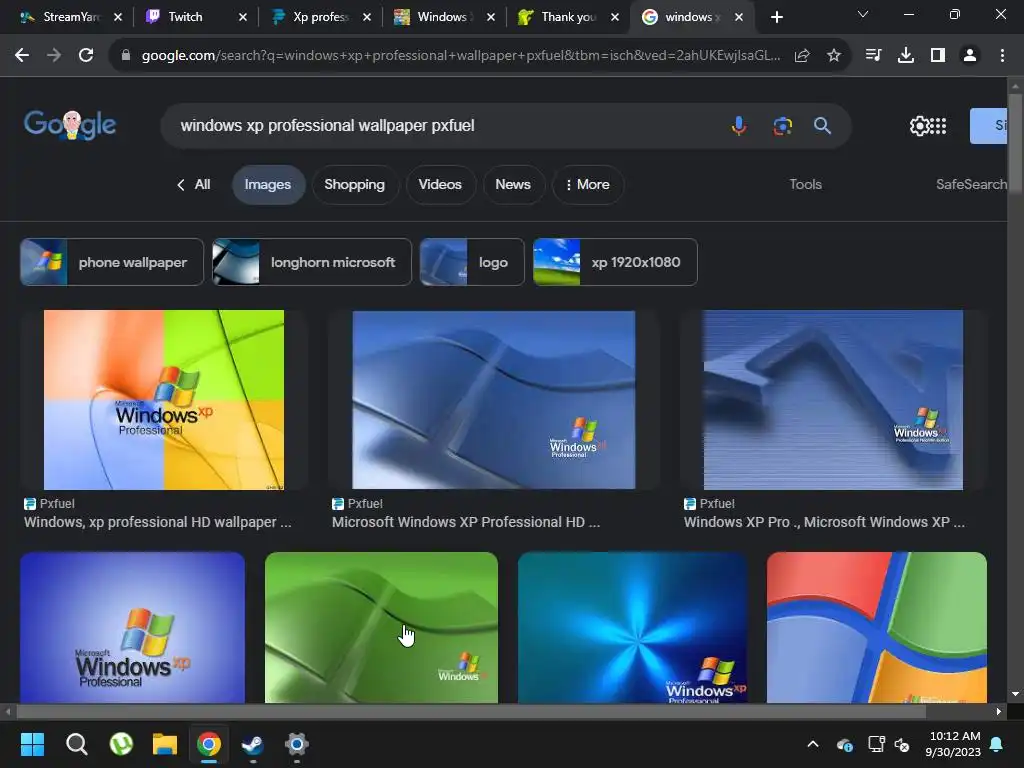Close the Thank you tab
The height and width of the screenshot is (768, 1024).
(x=615, y=17)
